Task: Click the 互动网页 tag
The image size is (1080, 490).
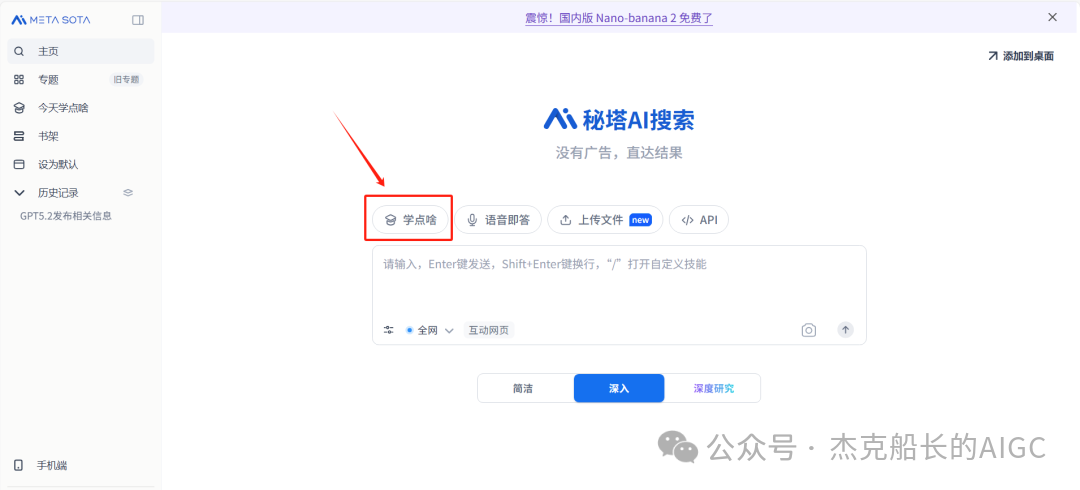Action: tap(489, 330)
